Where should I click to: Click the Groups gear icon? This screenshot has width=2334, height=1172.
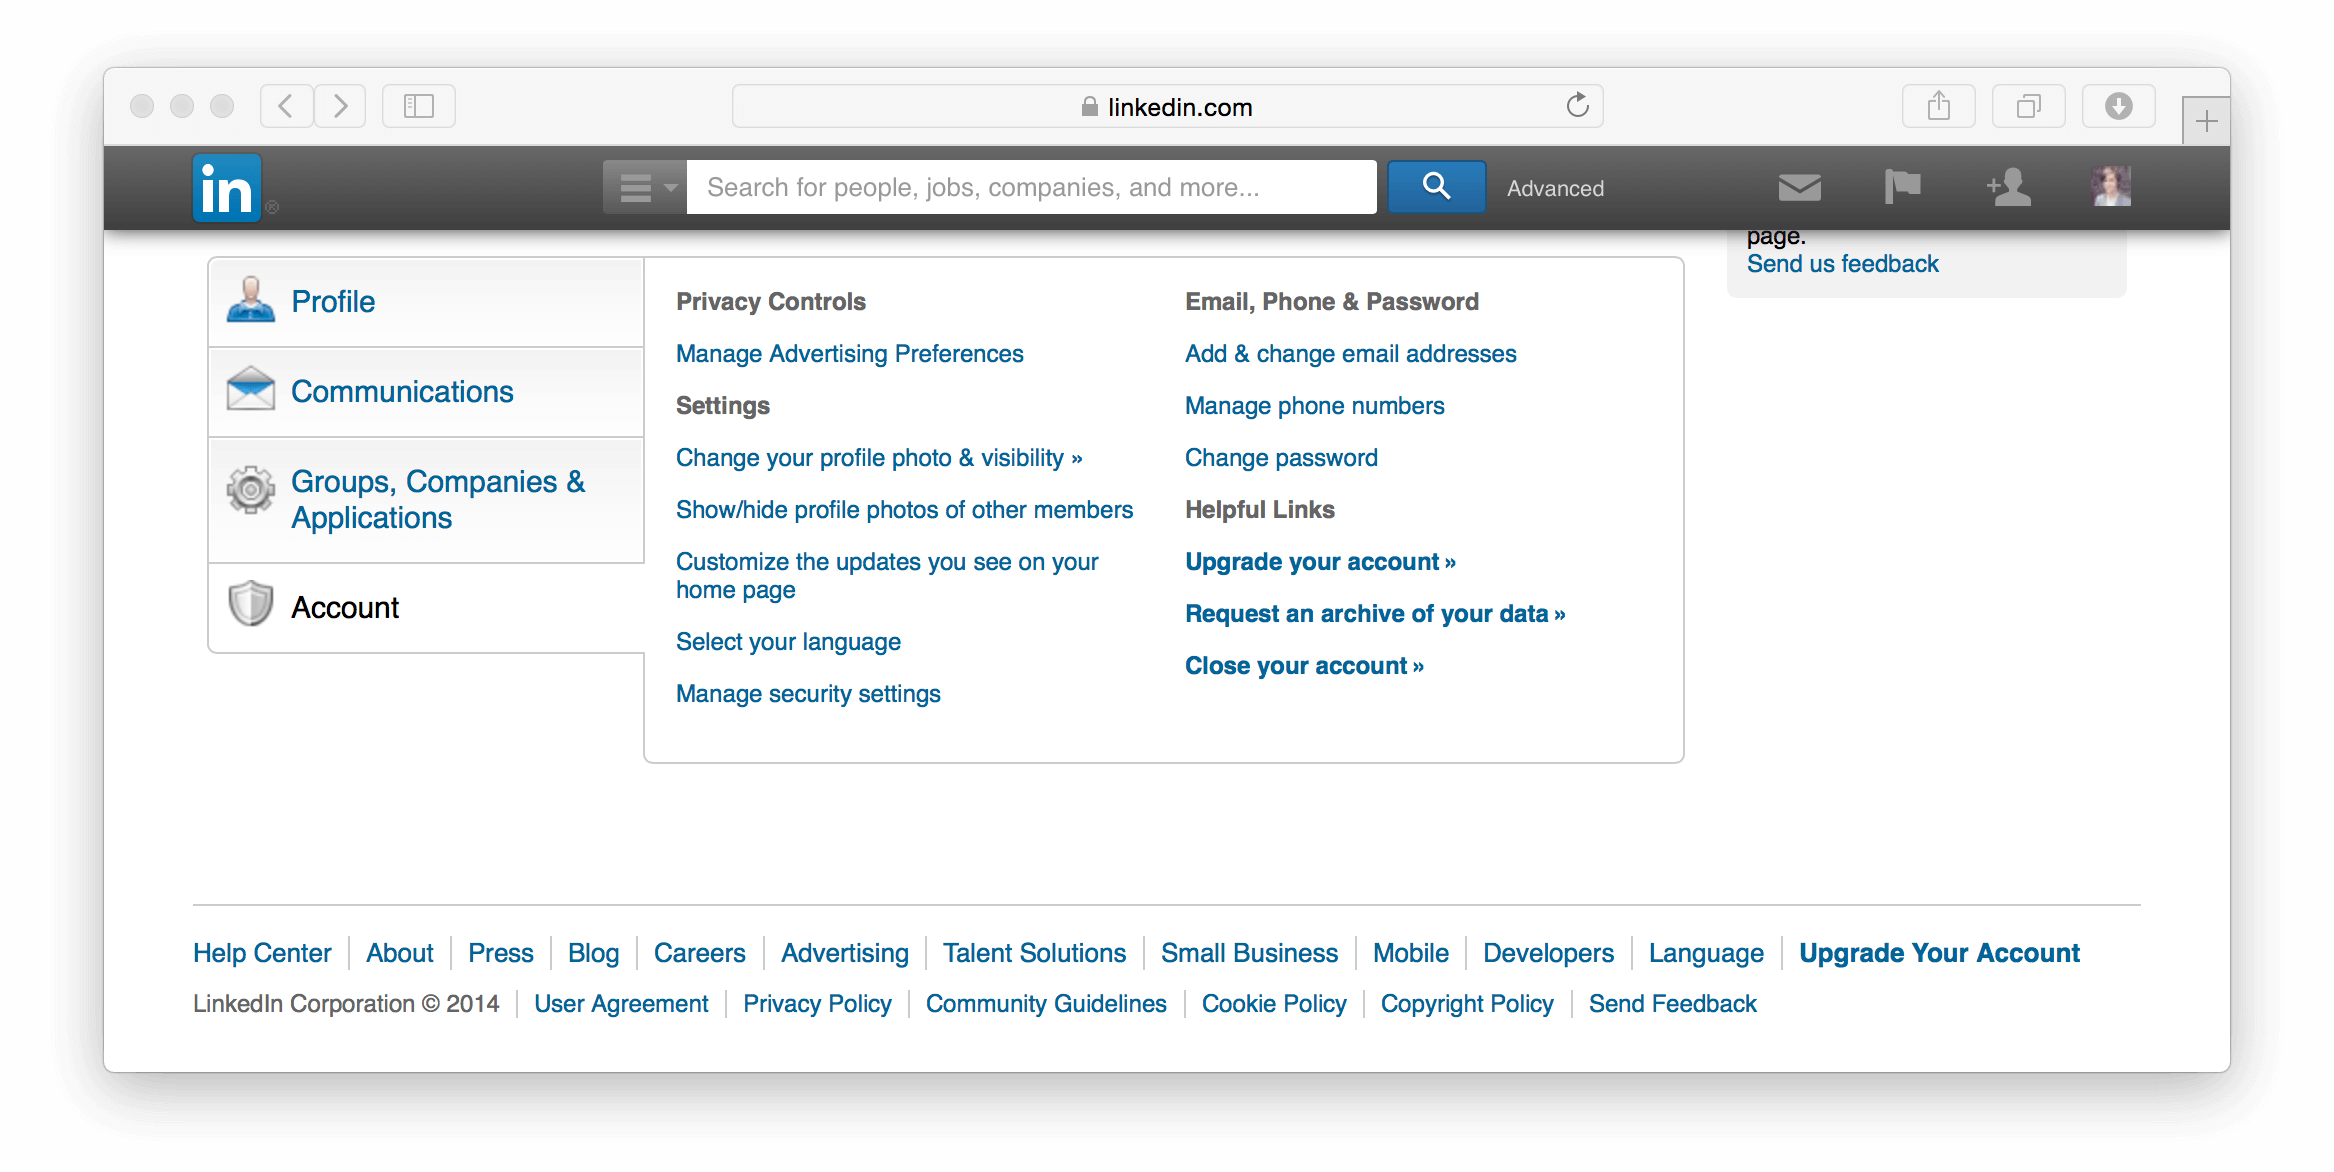click(x=251, y=489)
